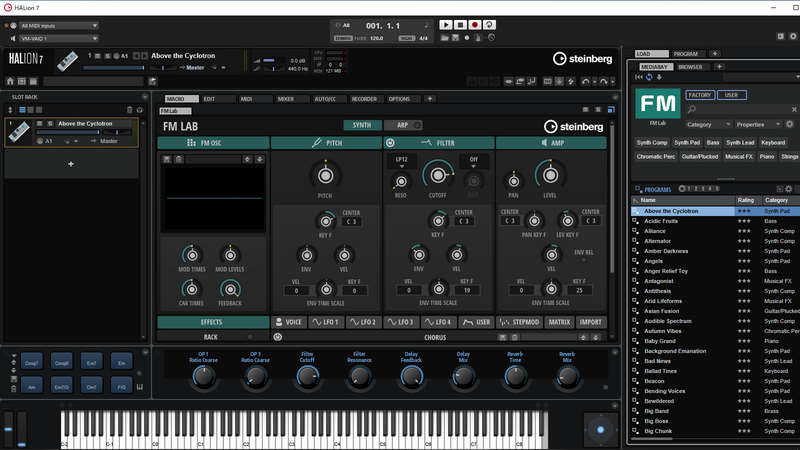The width and height of the screenshot is (800, 450).
Task: Open the Properties filter dropdown
Action: pos(758,124)
